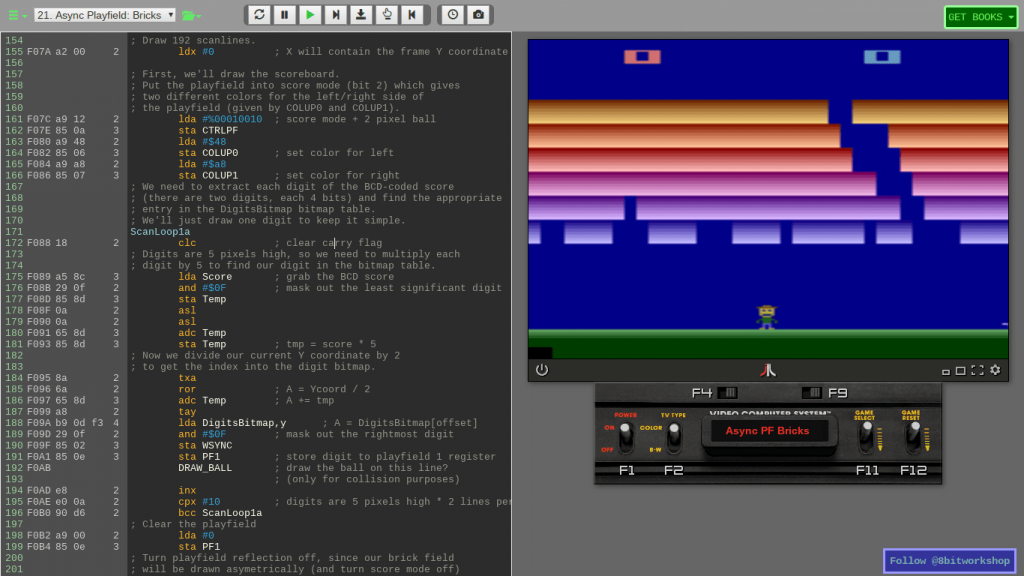Expand the caret next to the hamburger menu
The width and height of the screenshot is (1024, 576).
(23, 14)
